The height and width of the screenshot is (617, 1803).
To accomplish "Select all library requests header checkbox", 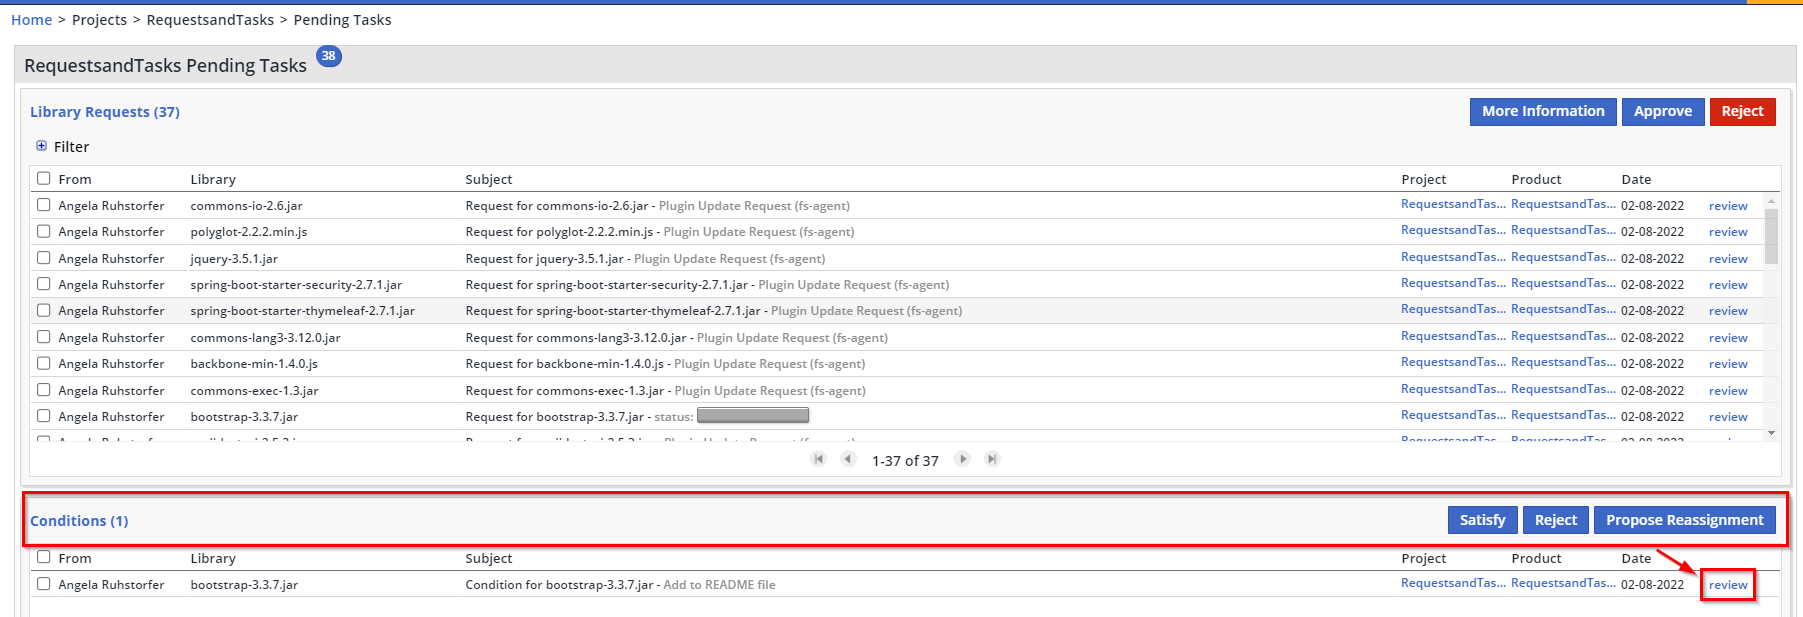I will point(44,178).
